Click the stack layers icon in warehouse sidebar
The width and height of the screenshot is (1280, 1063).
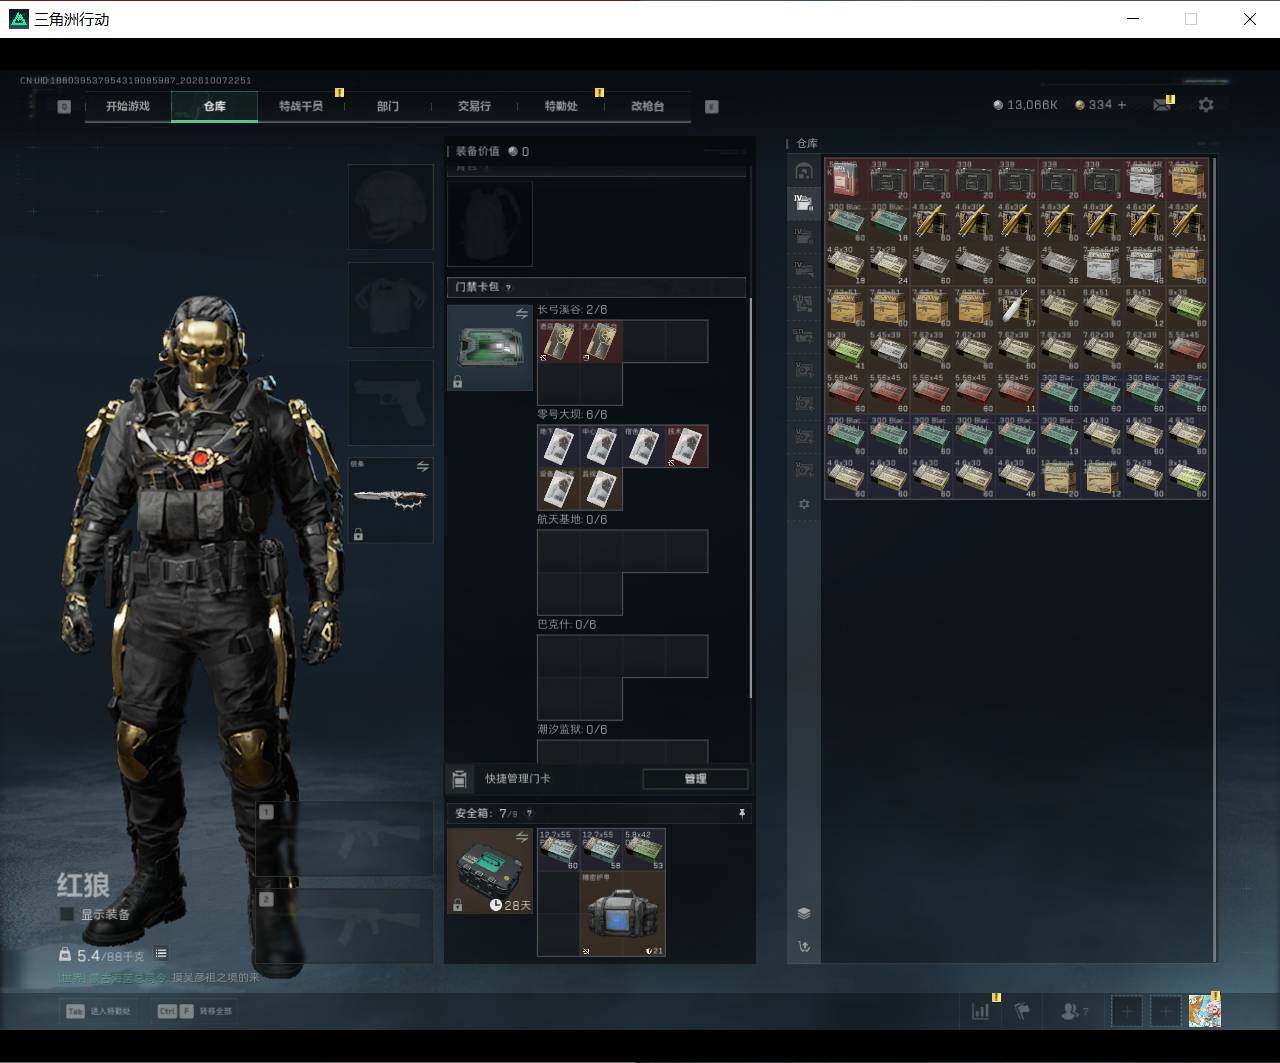pyautogui.click(x=803, y=913)
